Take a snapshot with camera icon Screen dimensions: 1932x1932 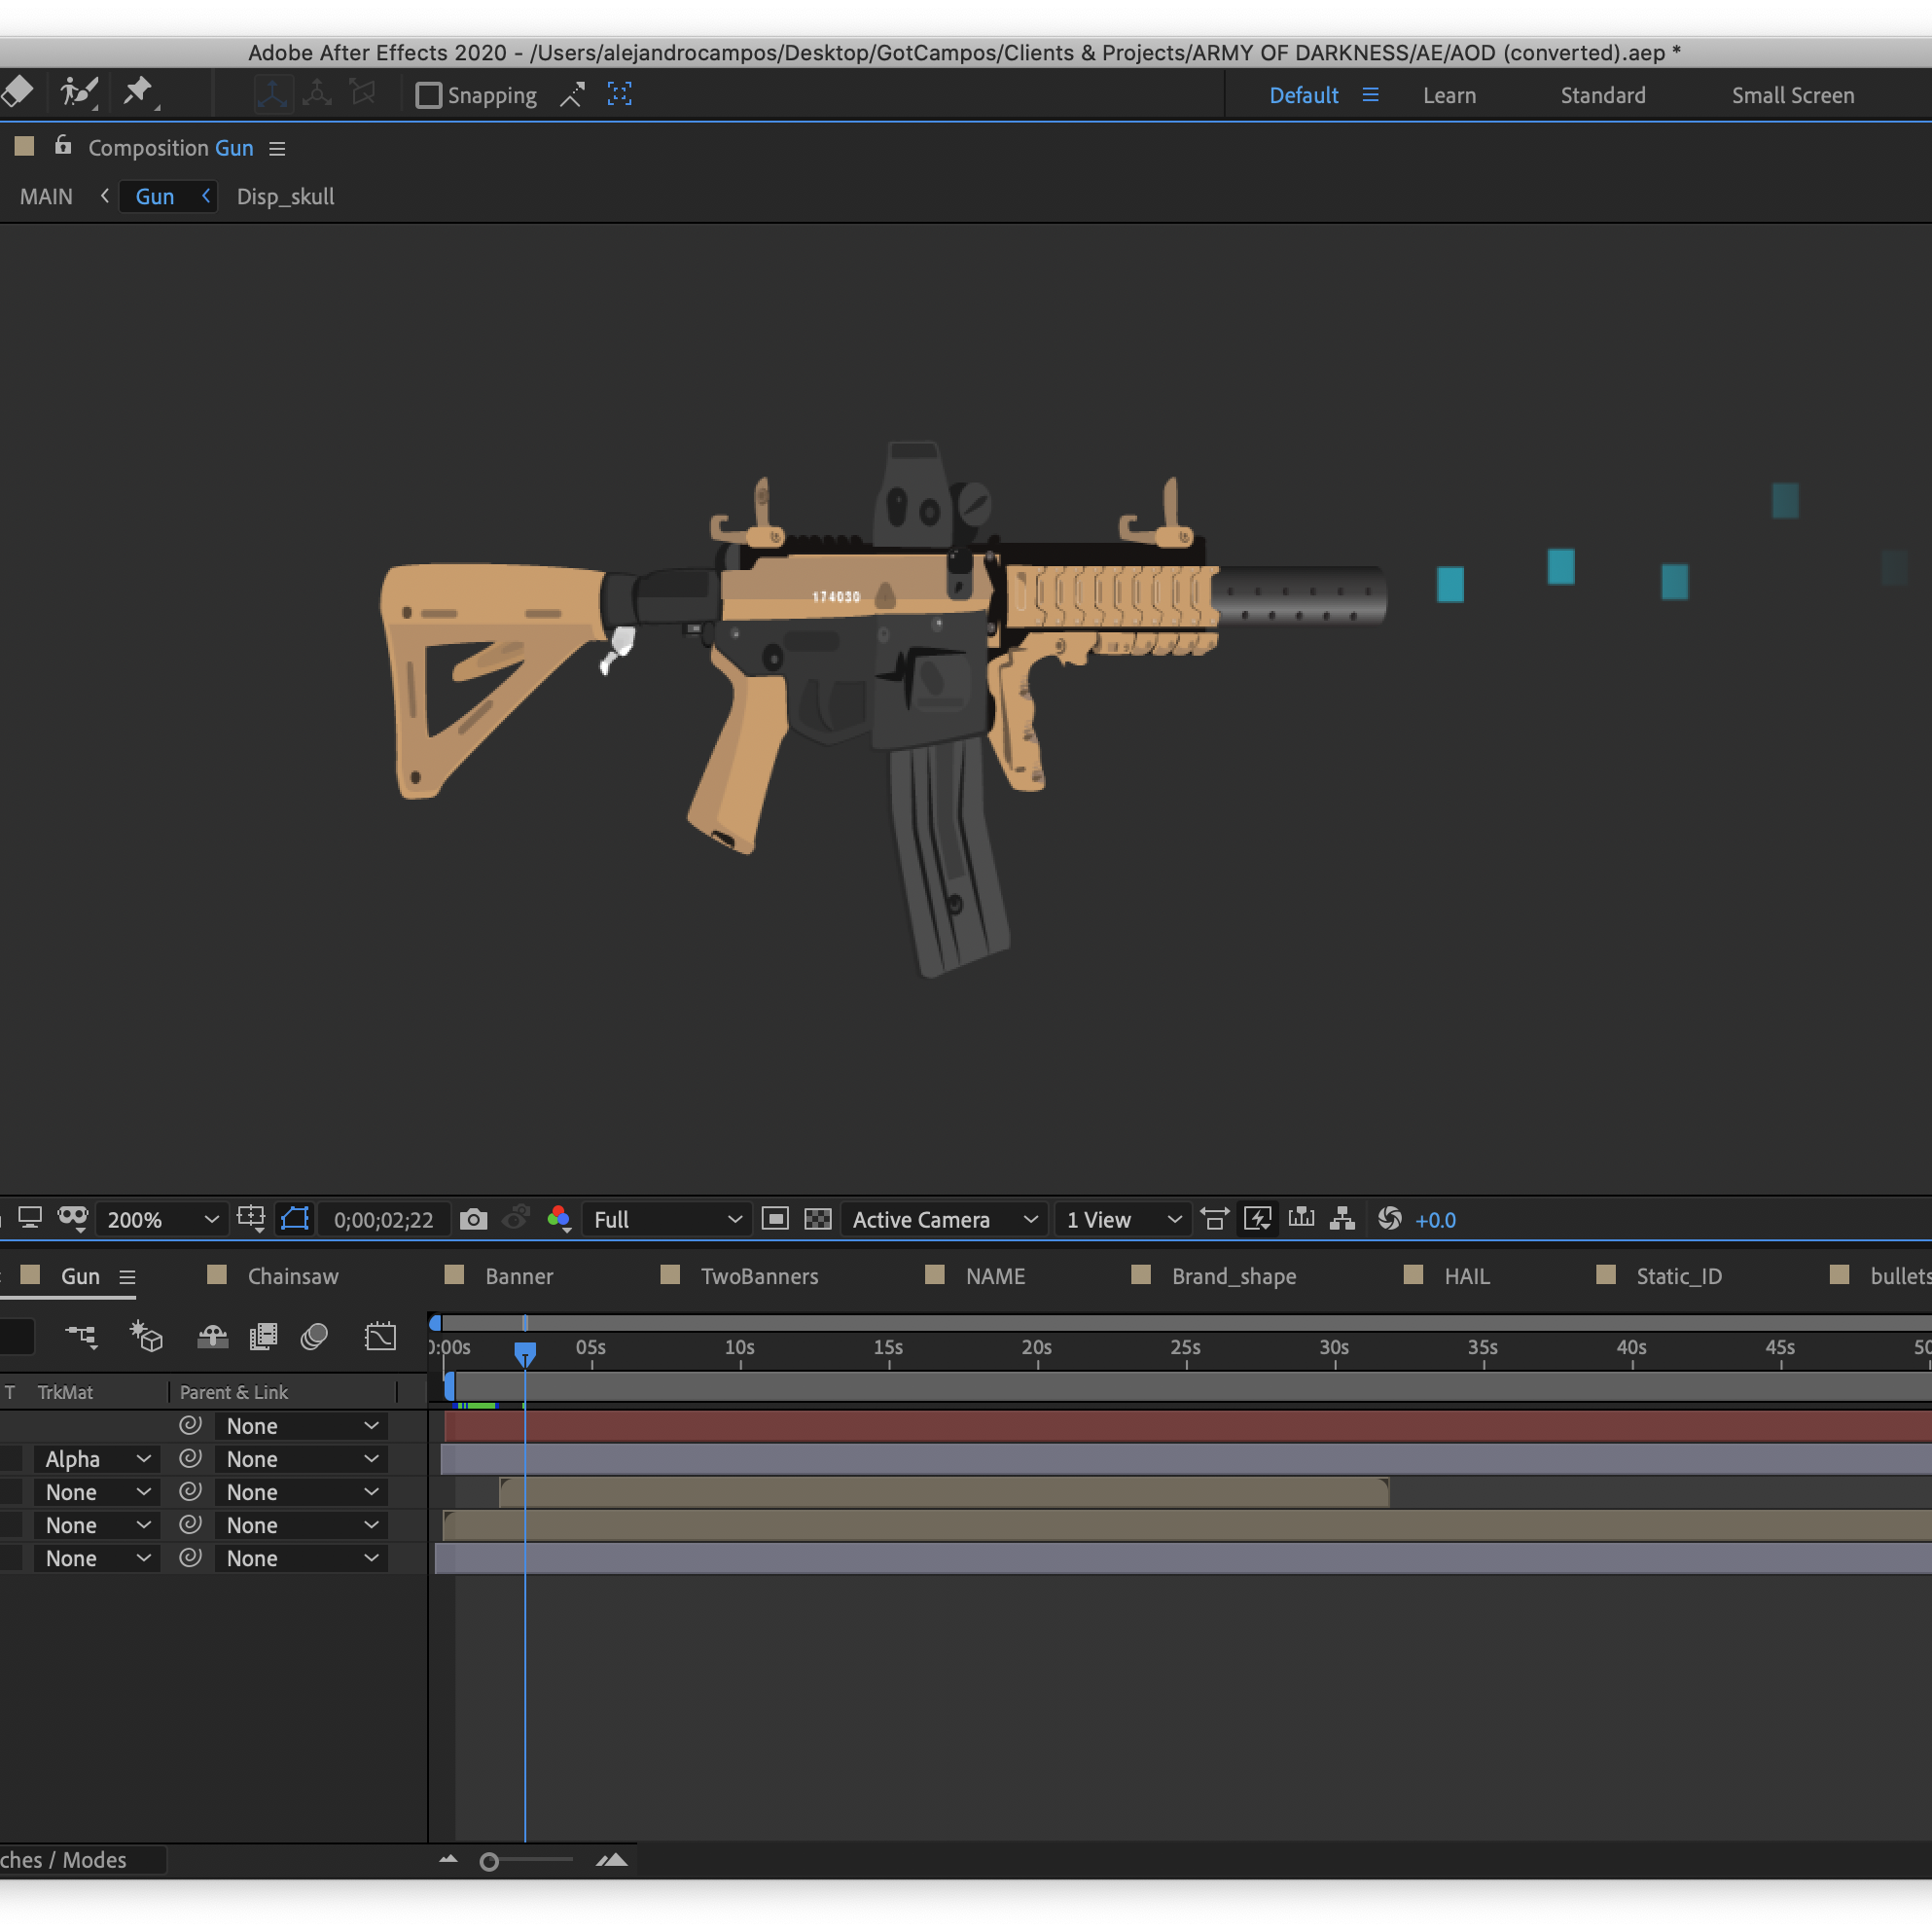click(473, 1219)
